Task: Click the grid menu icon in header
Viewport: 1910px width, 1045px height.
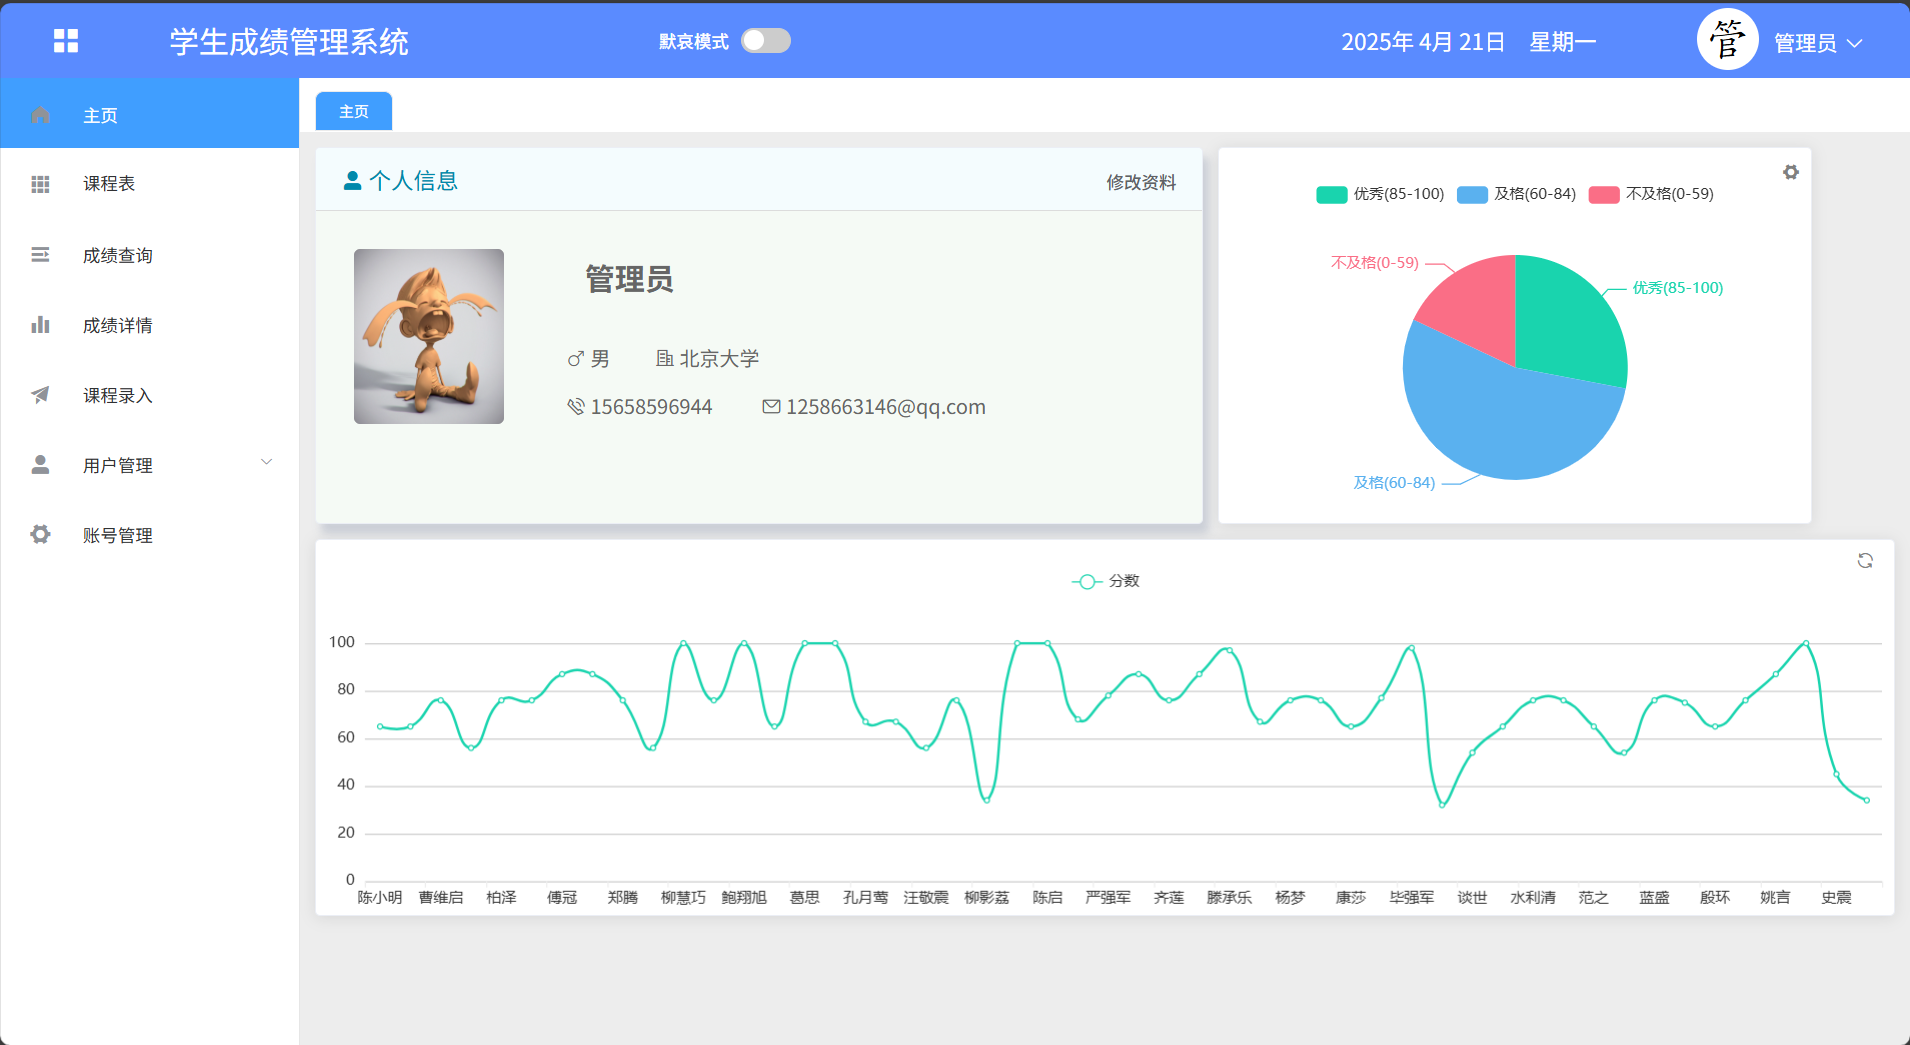Action: [66, 41]
